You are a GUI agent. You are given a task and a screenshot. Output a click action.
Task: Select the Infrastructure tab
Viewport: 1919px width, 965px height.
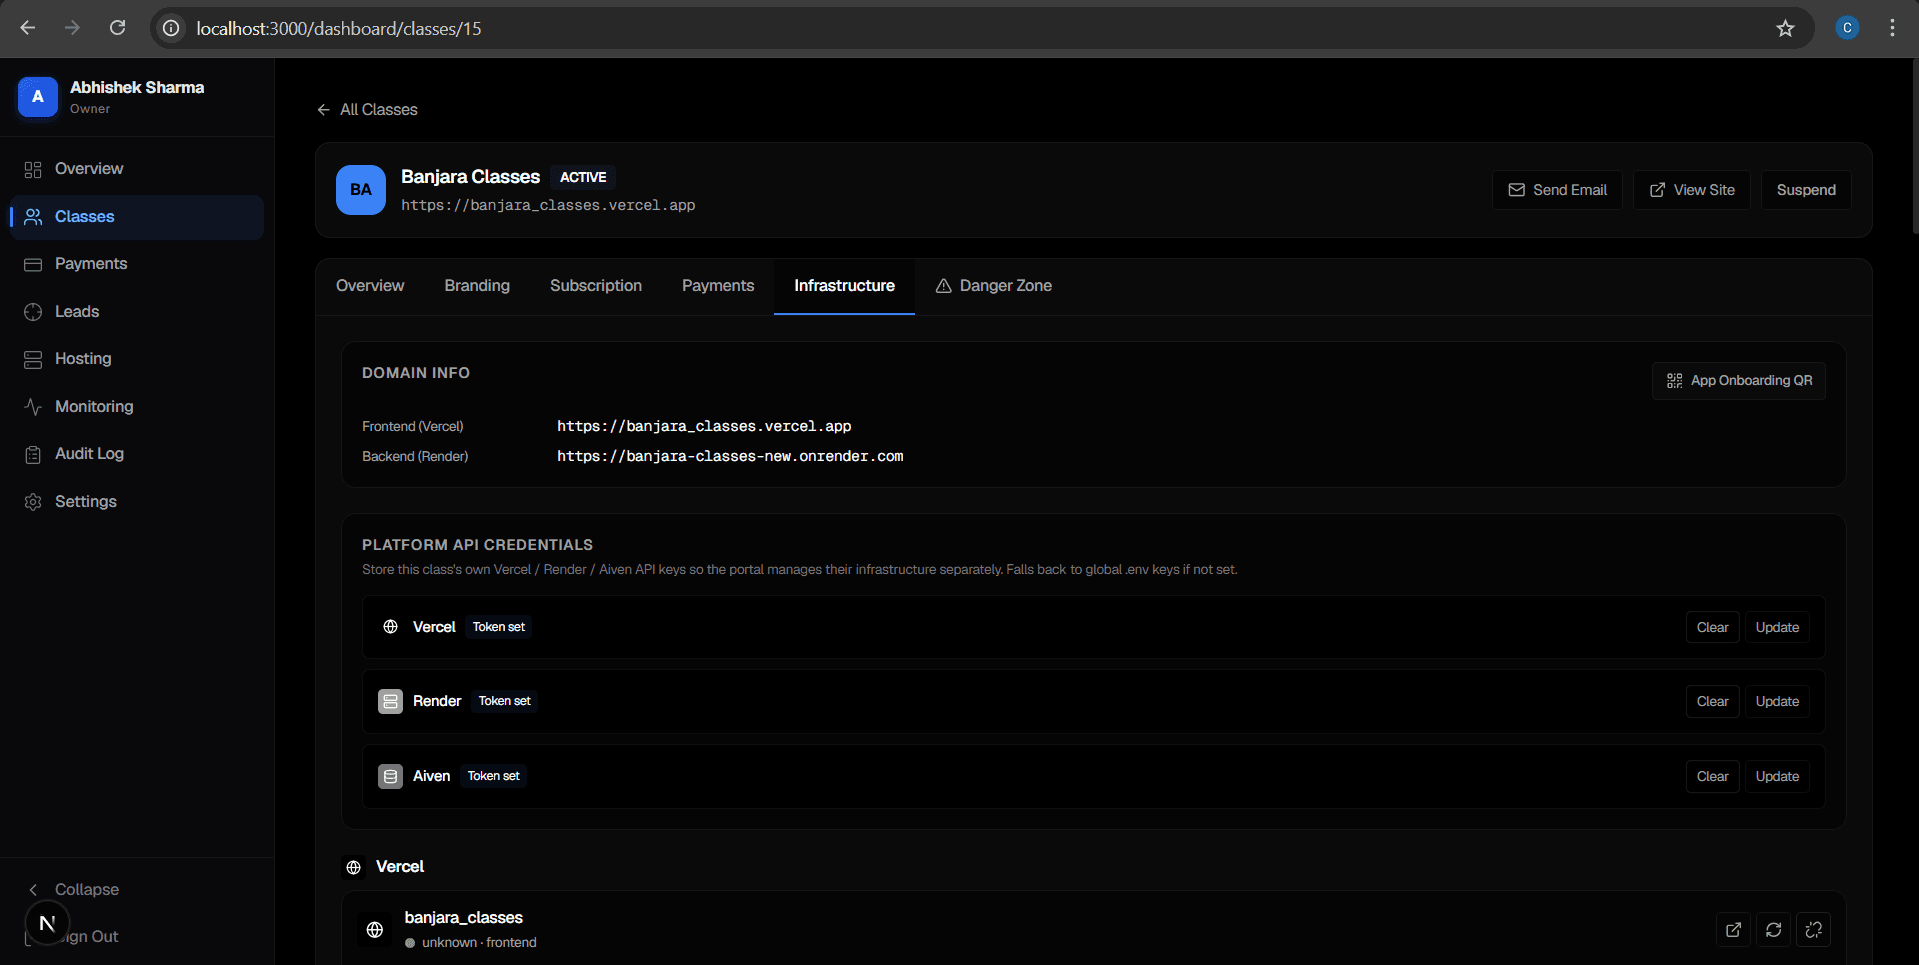point(844,286)
